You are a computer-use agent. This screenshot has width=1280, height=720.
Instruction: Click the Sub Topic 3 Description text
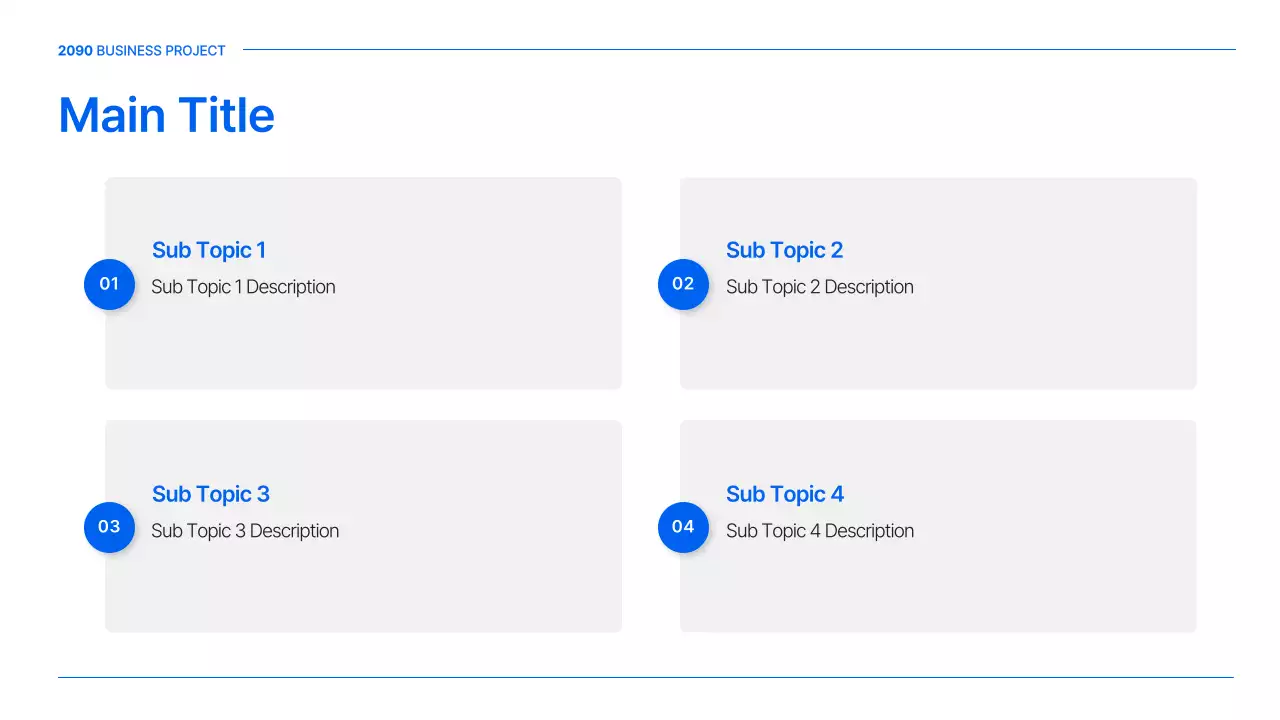tap(245, 531)
